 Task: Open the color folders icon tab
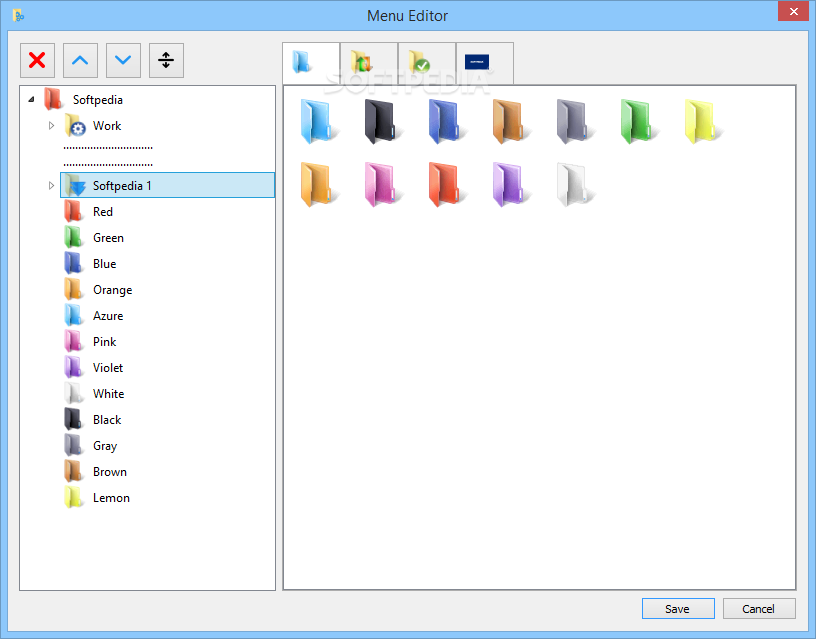311,63
